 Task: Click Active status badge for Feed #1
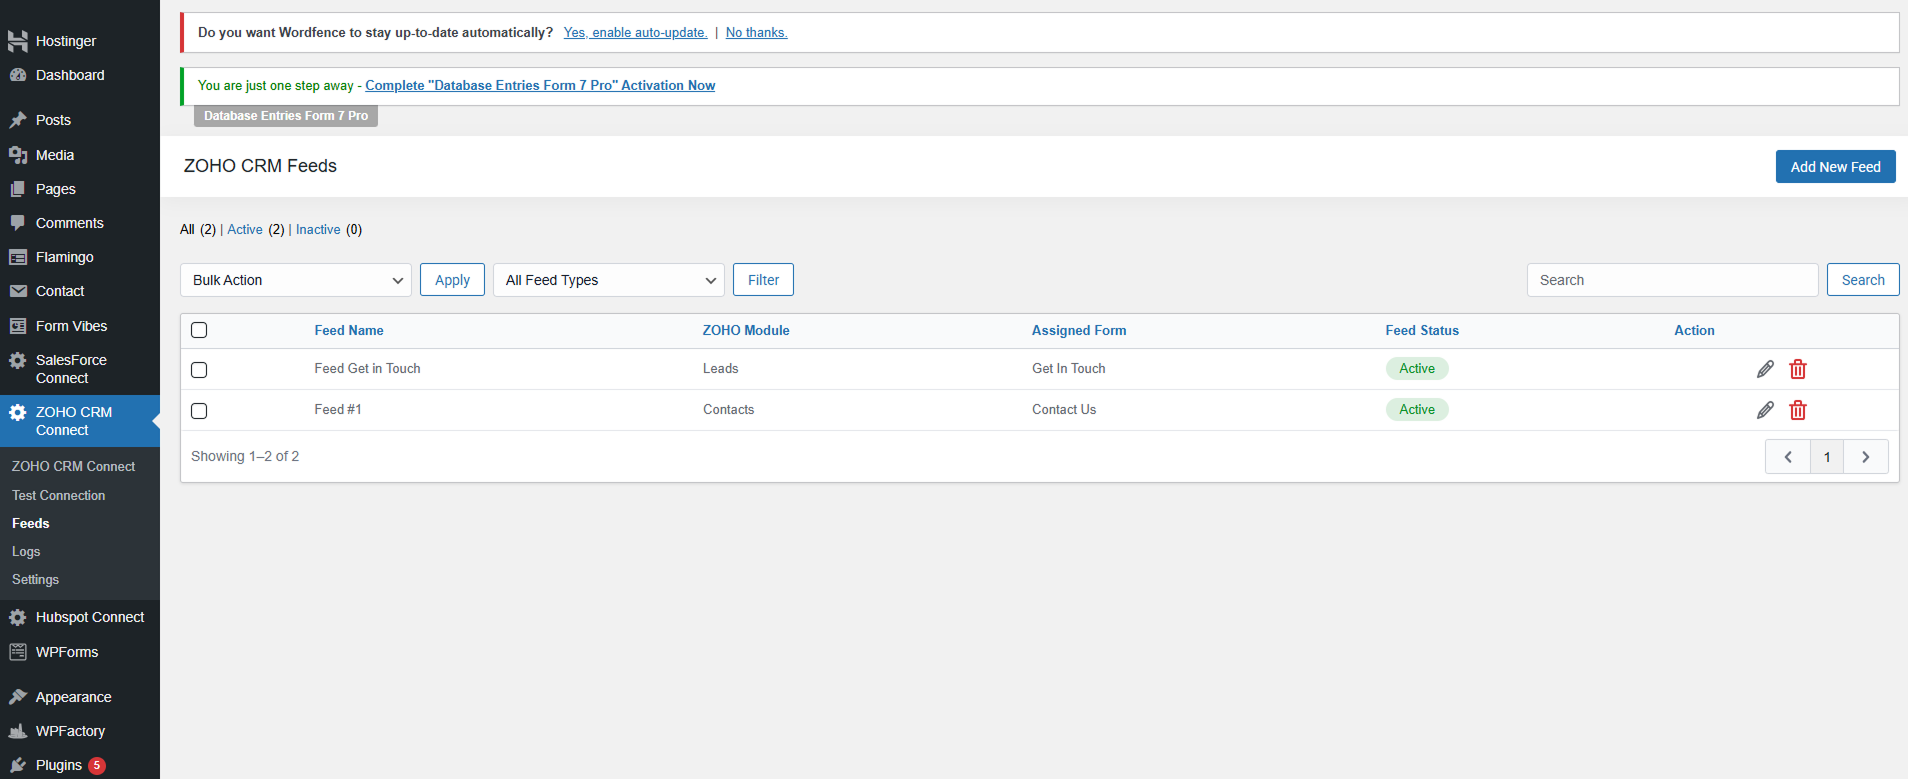[1417, 410]
